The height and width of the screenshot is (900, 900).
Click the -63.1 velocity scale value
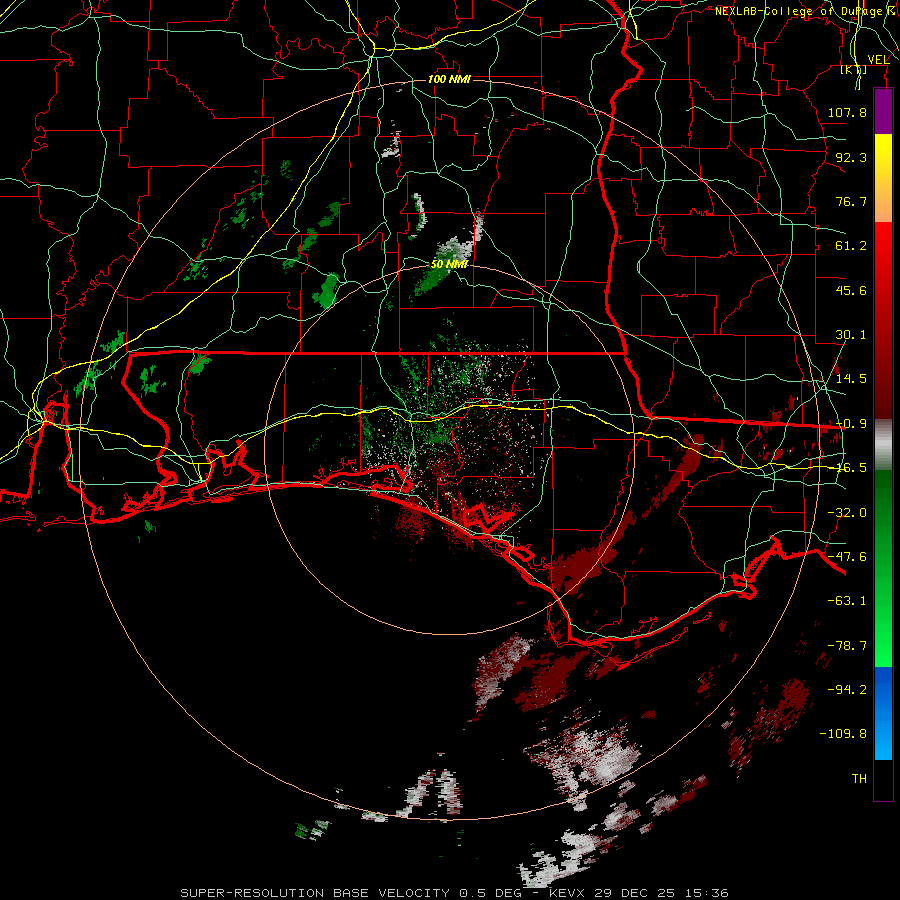(x=847, y=601)
